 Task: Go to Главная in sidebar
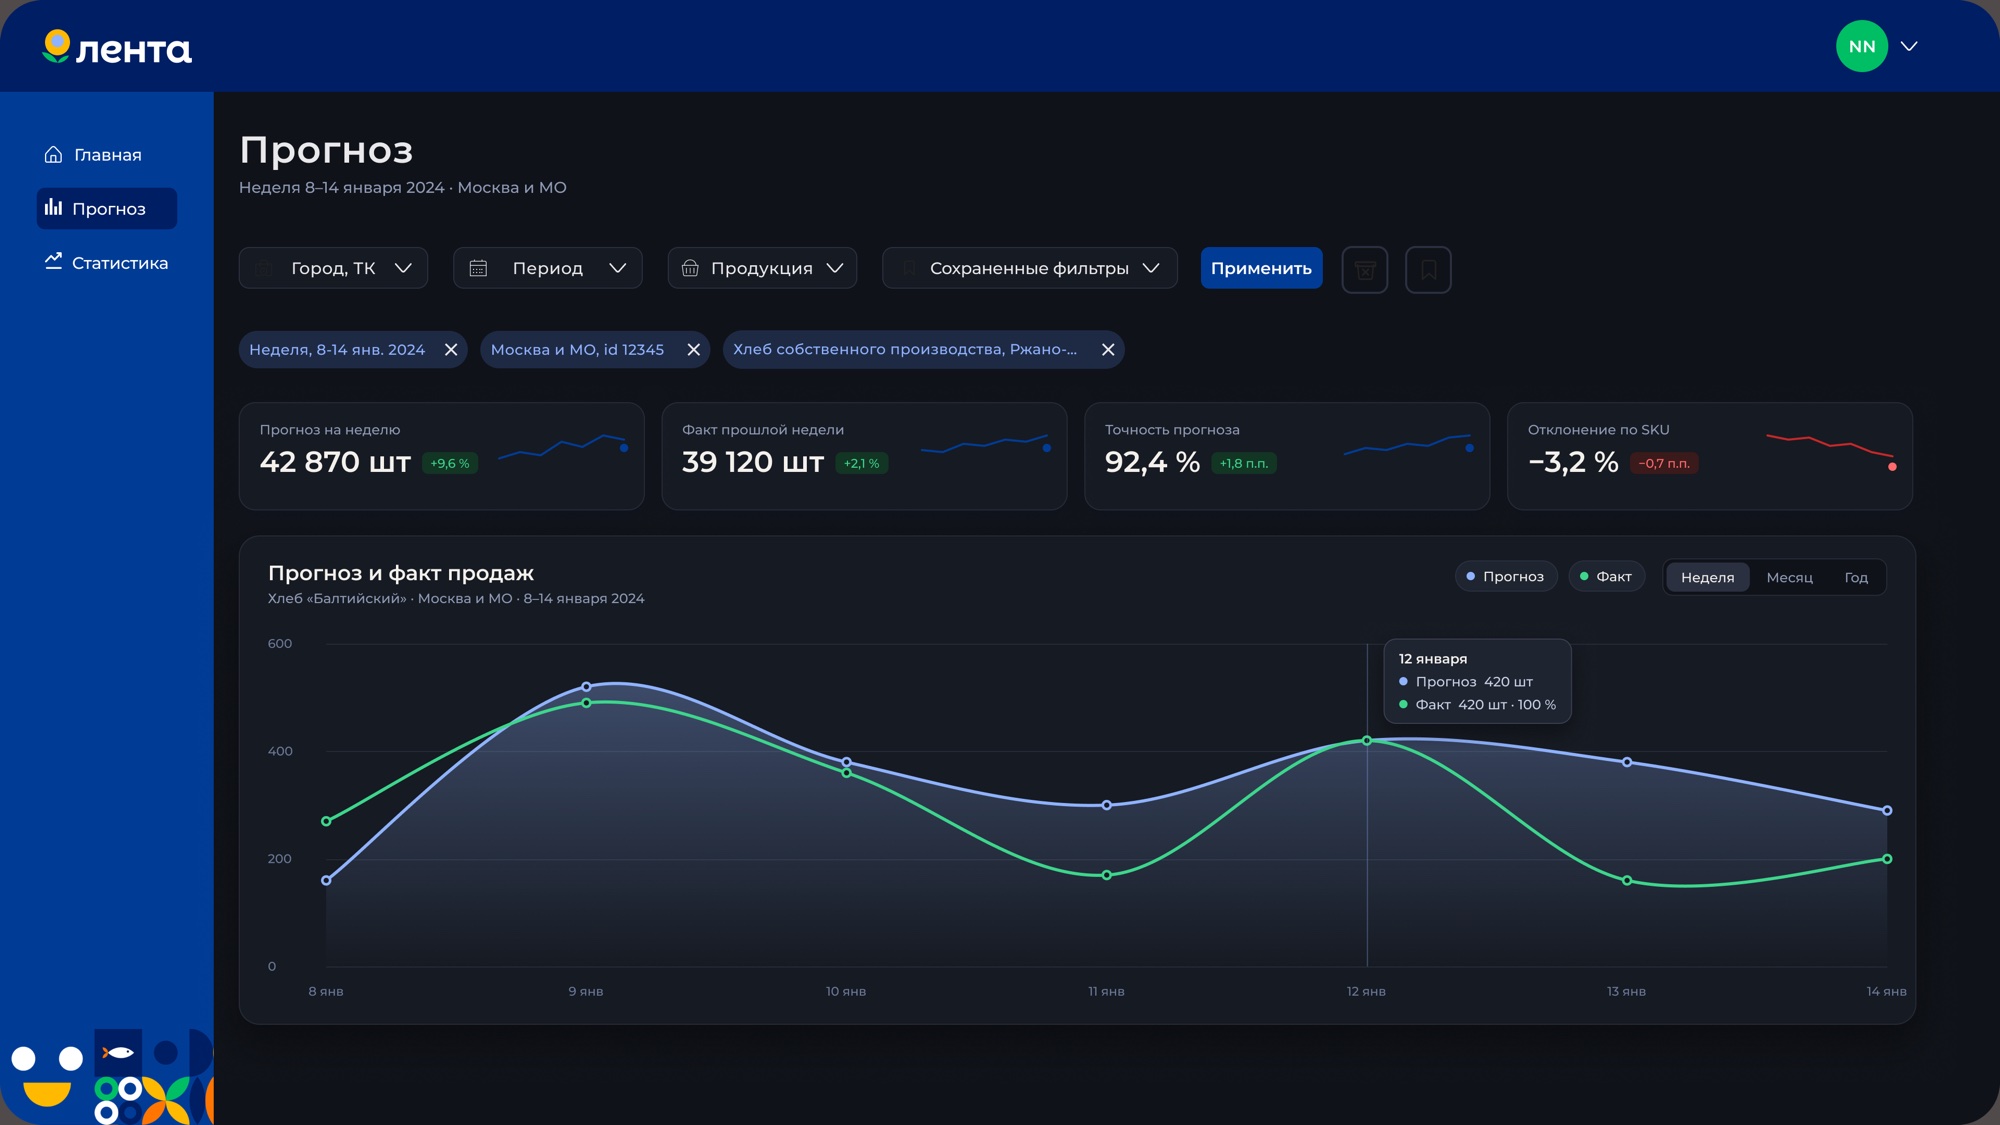[x=93, y=155]
